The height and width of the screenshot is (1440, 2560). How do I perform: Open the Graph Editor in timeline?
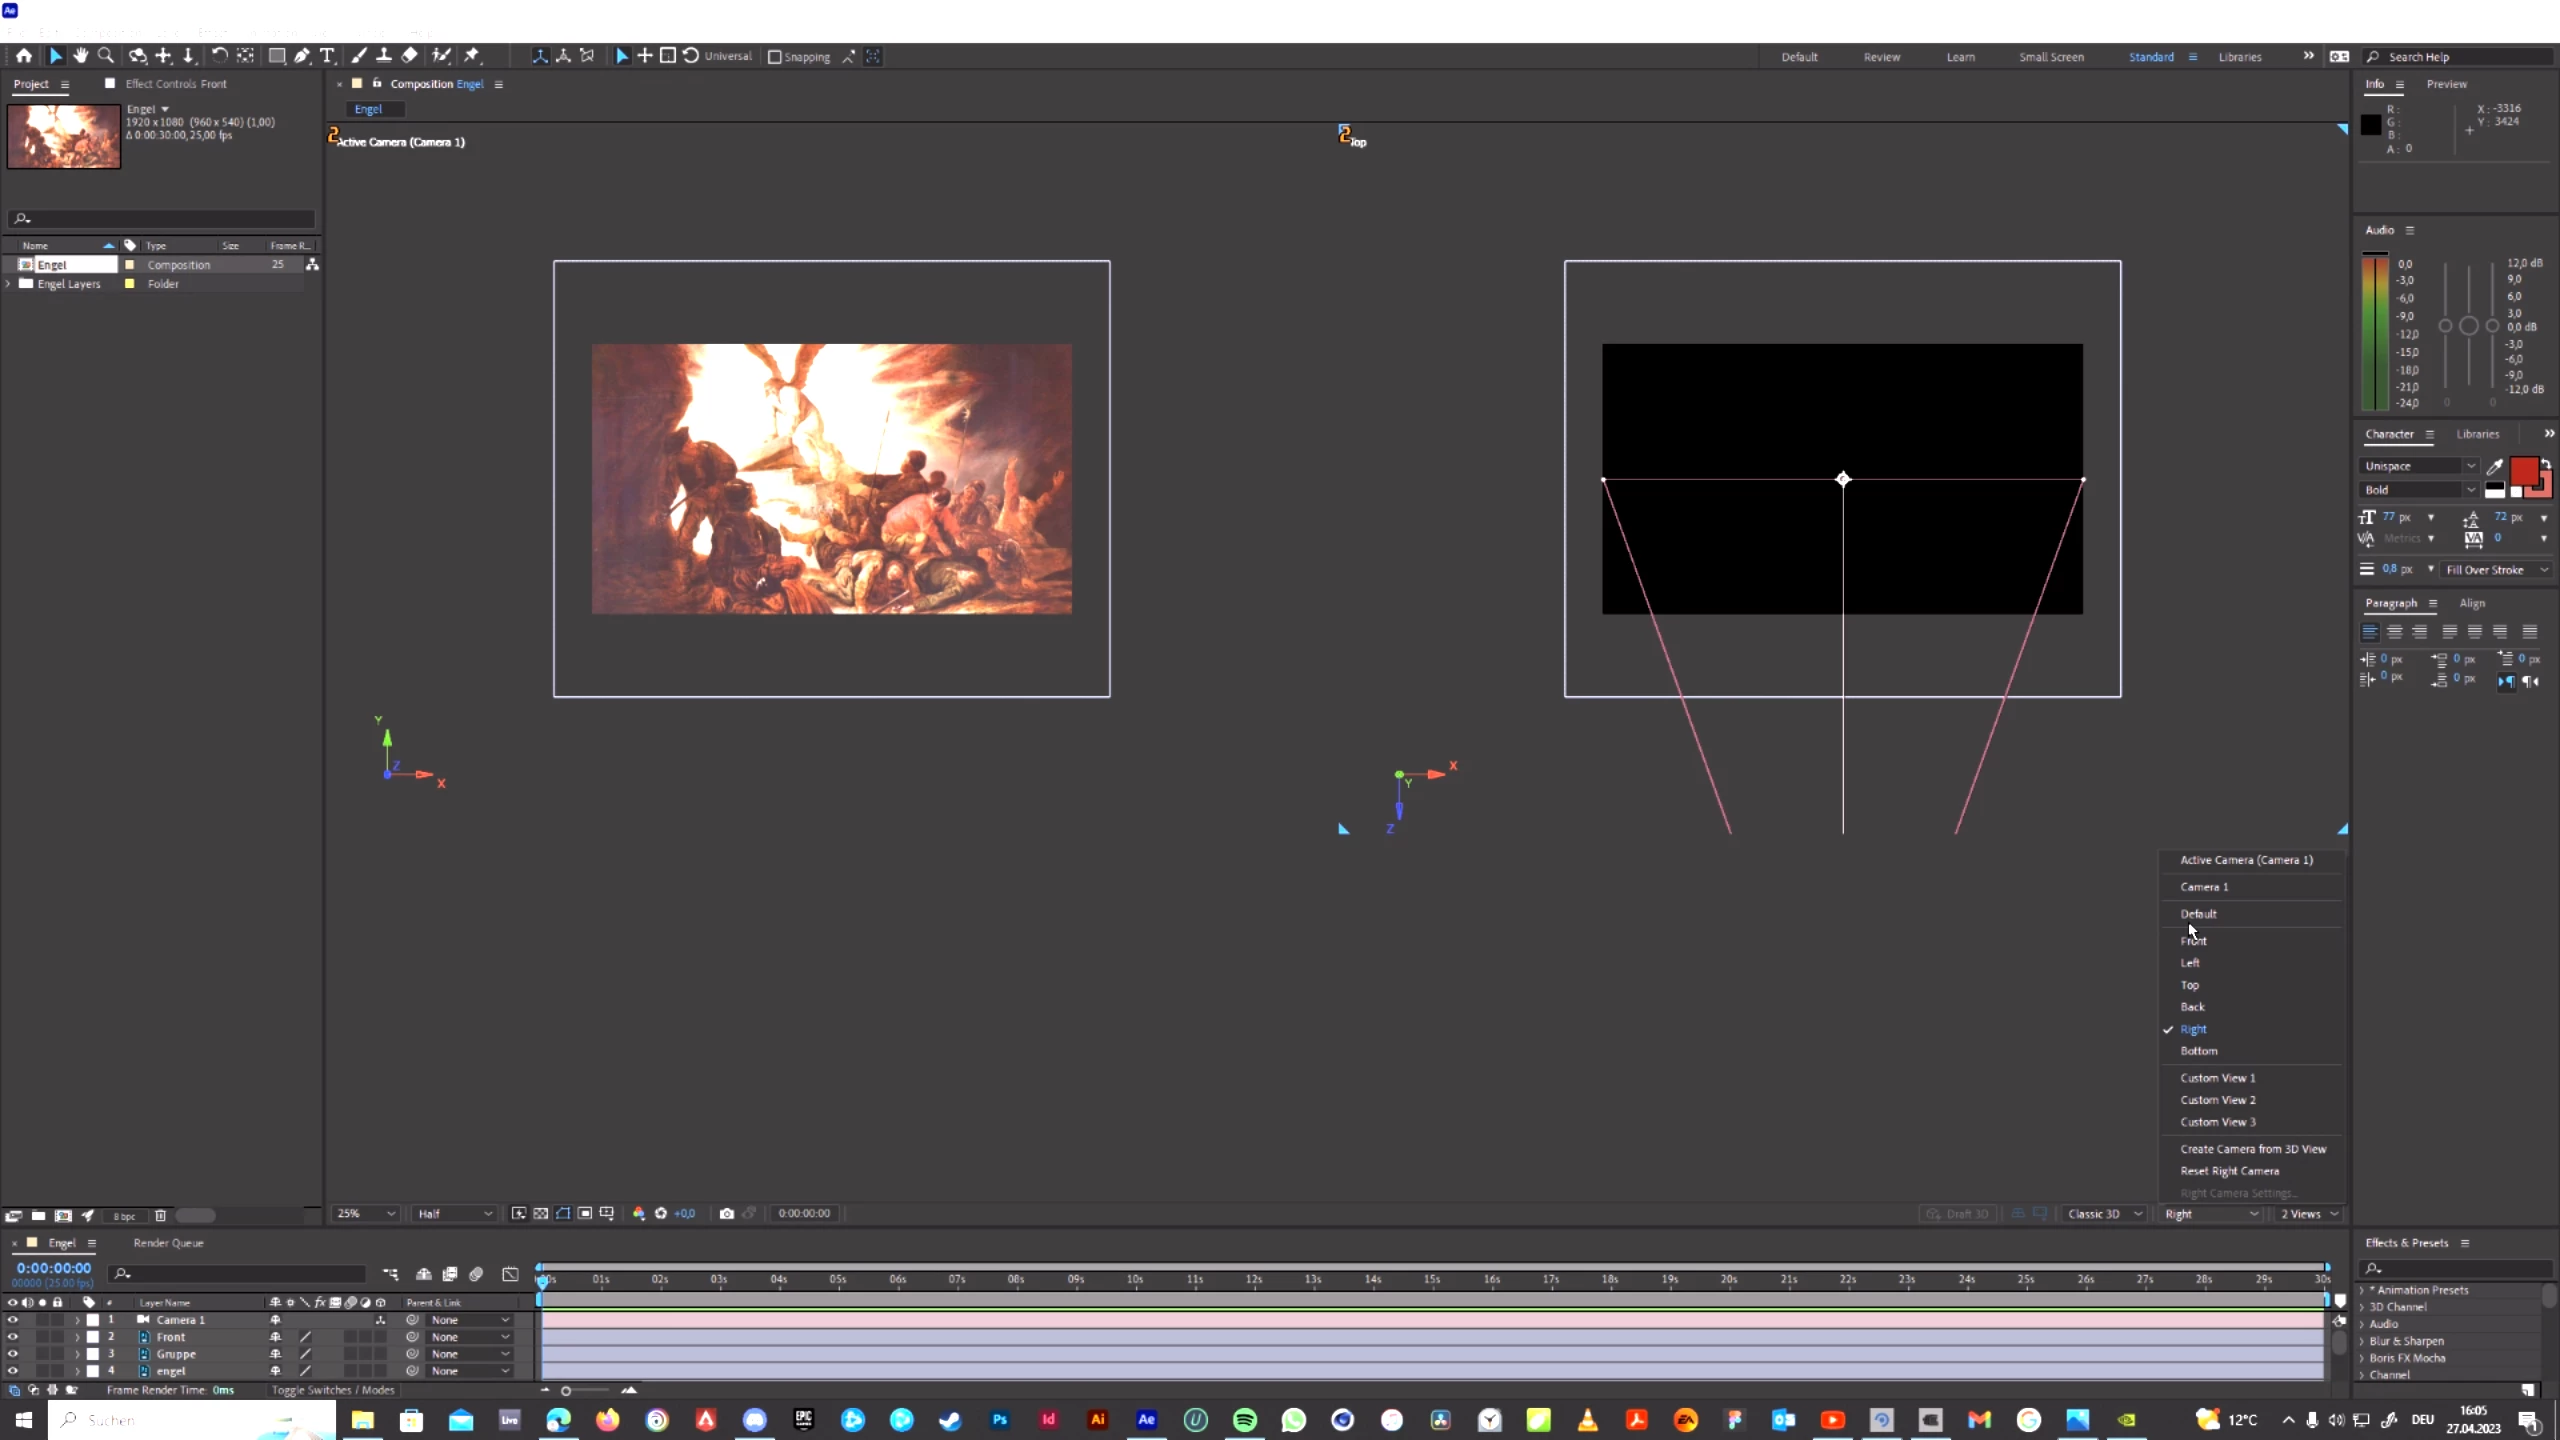(510, 1274)
